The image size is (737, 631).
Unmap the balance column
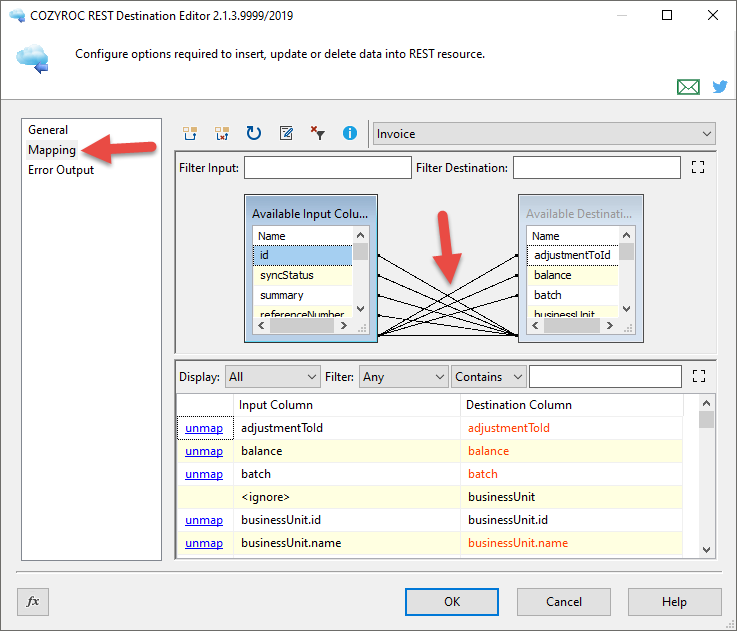point(204,451)
